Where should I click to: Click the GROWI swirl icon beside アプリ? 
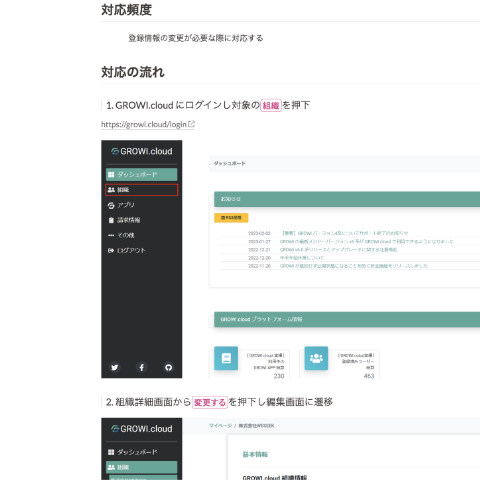[x=111, y=205]
